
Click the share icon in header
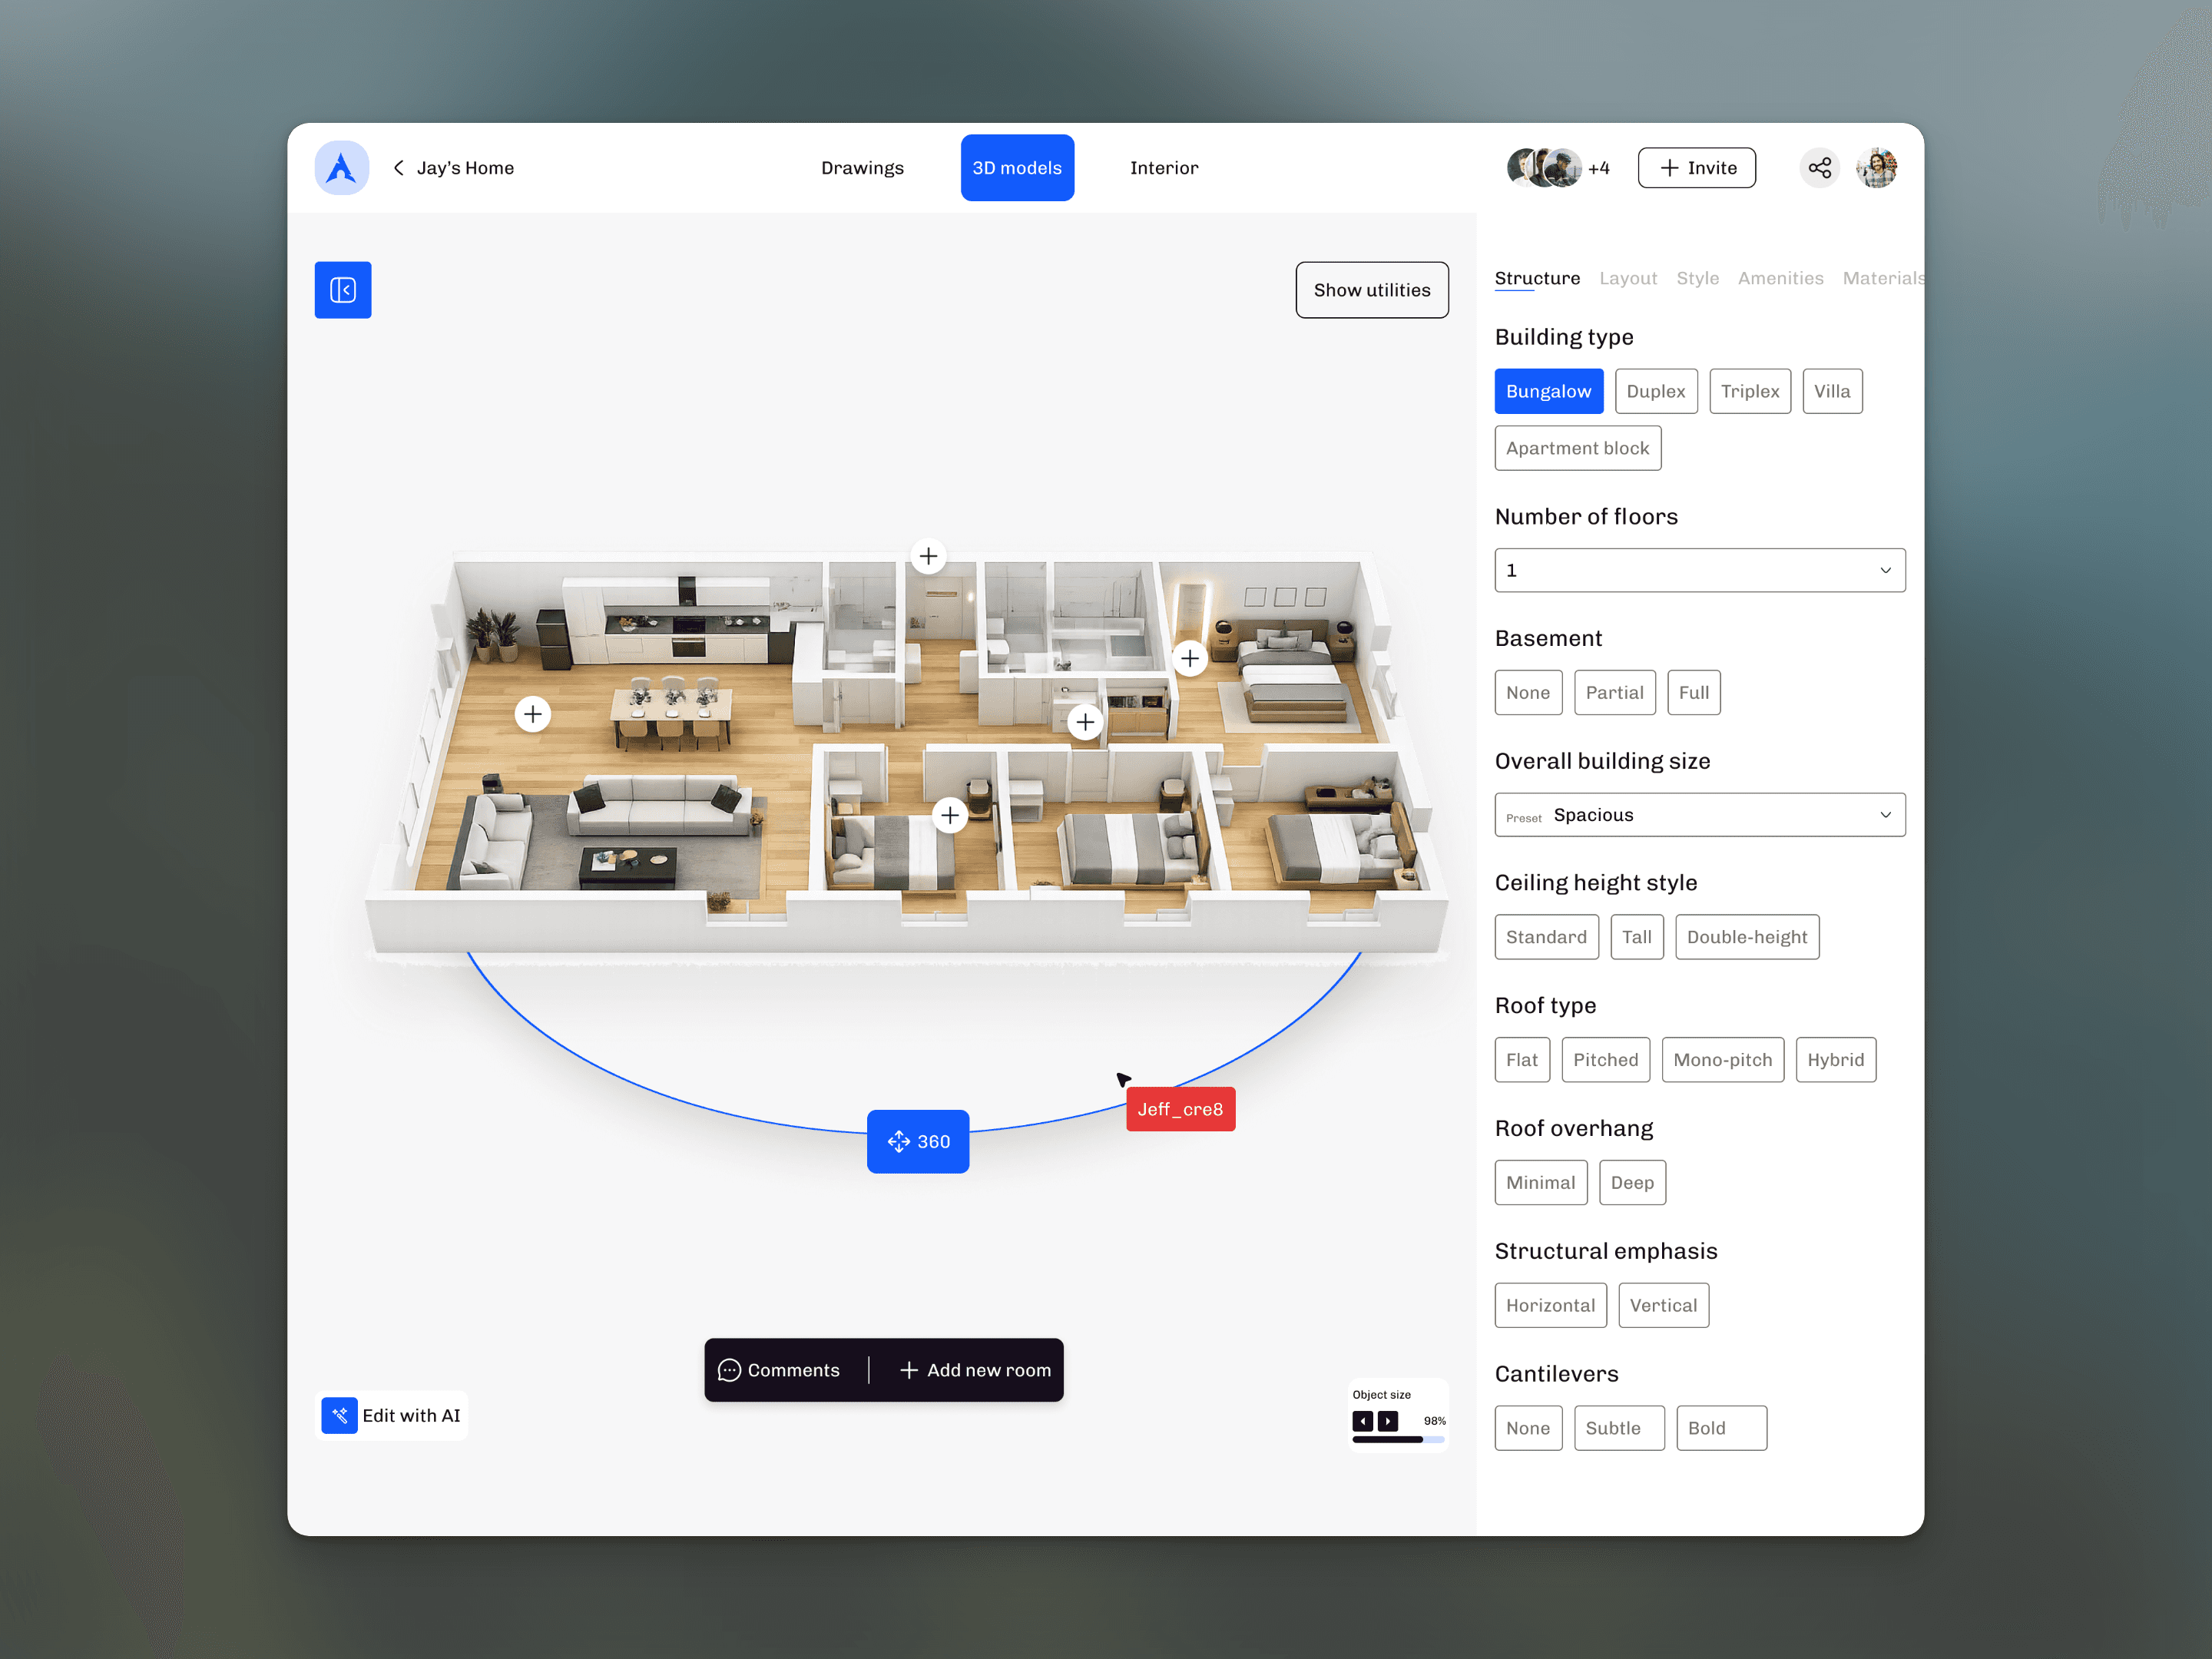tap(1819, 168)
